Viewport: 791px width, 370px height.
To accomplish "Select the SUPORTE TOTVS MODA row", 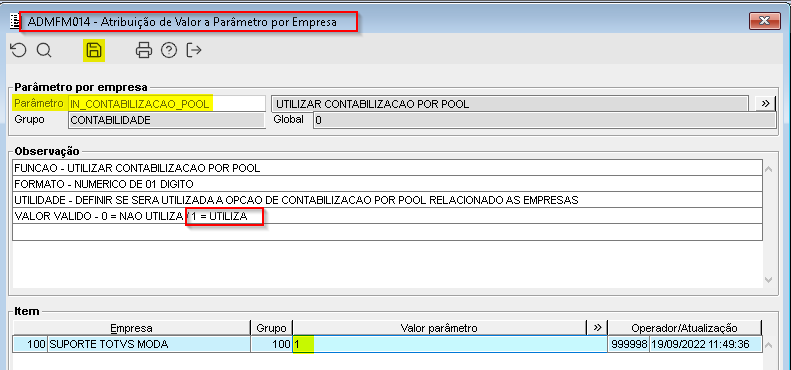I will click(387, 344).
